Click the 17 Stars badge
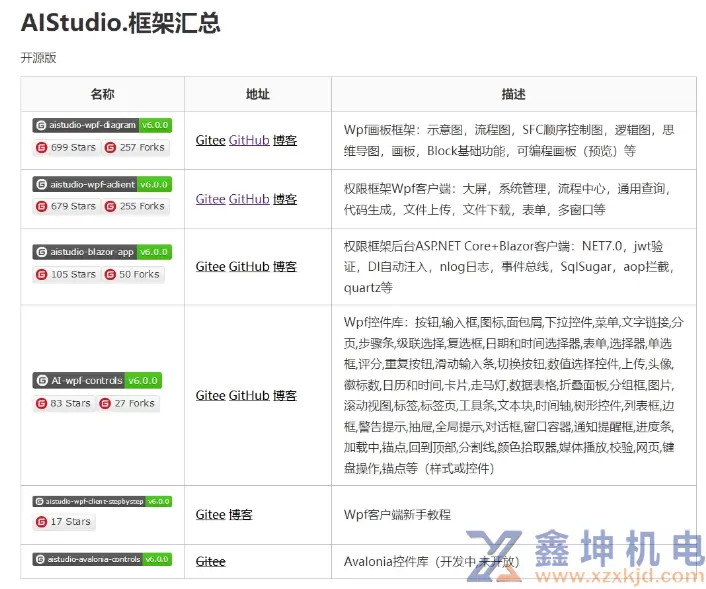 coord(63,521)
